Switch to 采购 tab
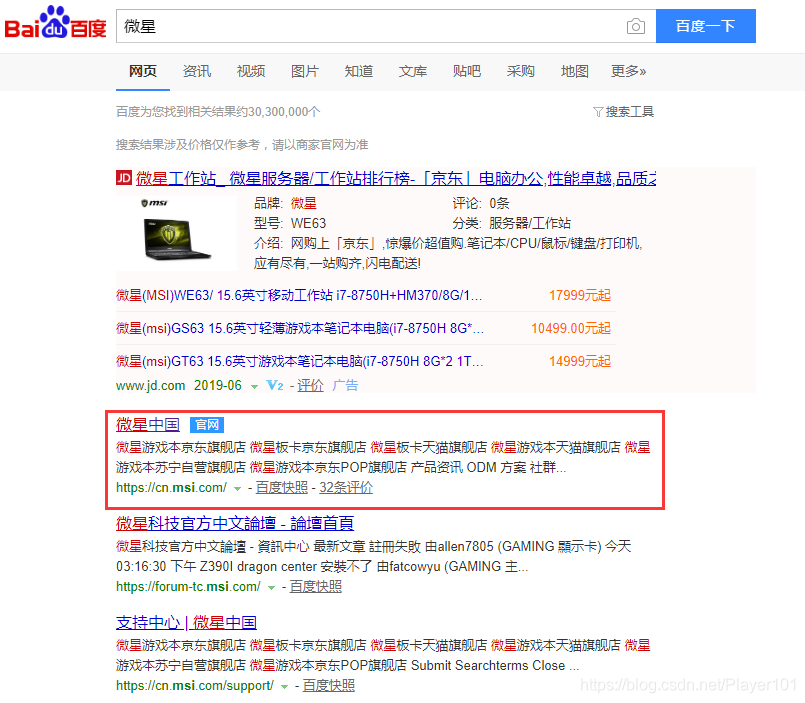The width and height of the screenshot is (805, 703). [x=521, y=71]
